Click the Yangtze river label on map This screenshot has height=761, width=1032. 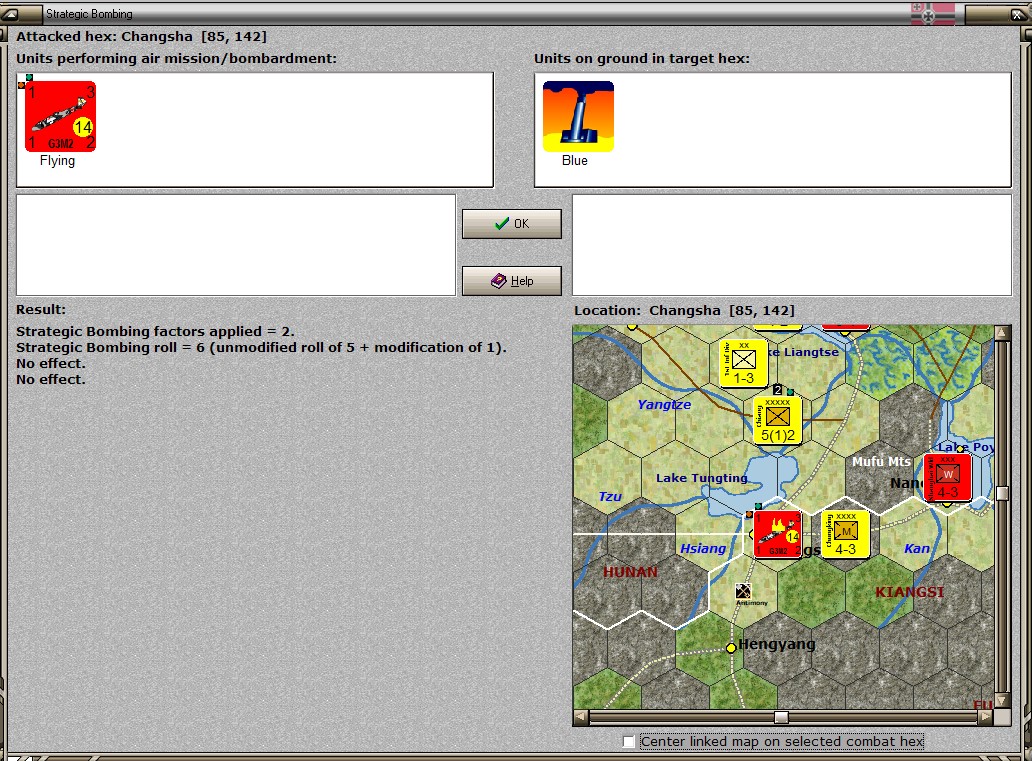(664, 404)
